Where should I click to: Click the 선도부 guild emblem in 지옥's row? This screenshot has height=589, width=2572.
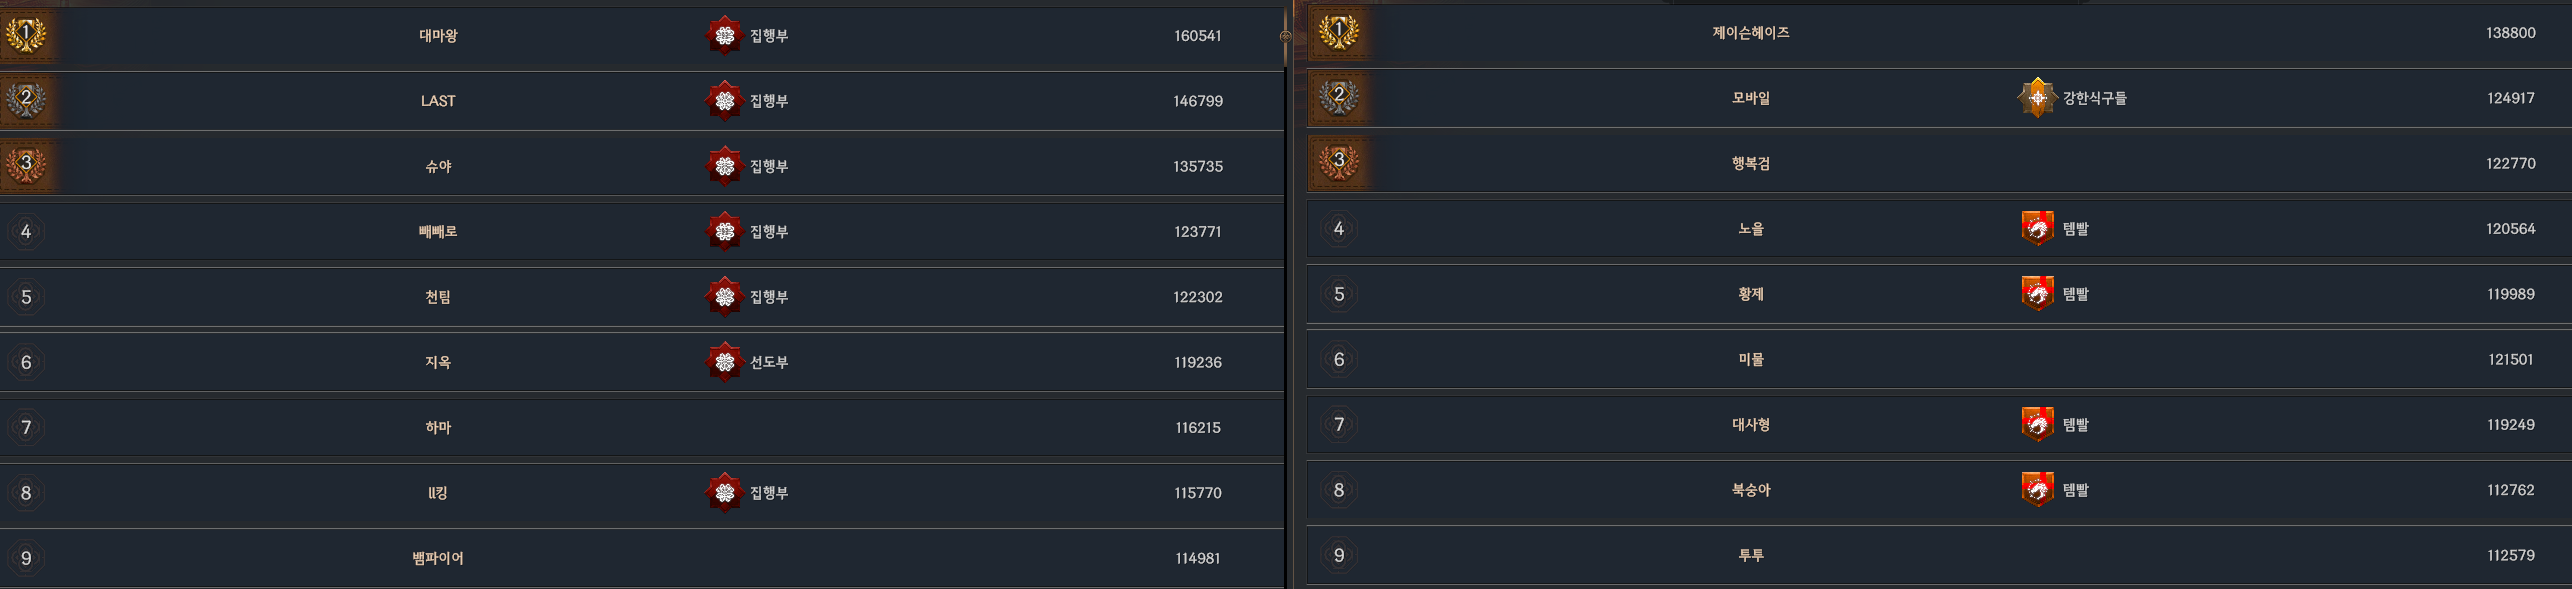click(724, 362)
